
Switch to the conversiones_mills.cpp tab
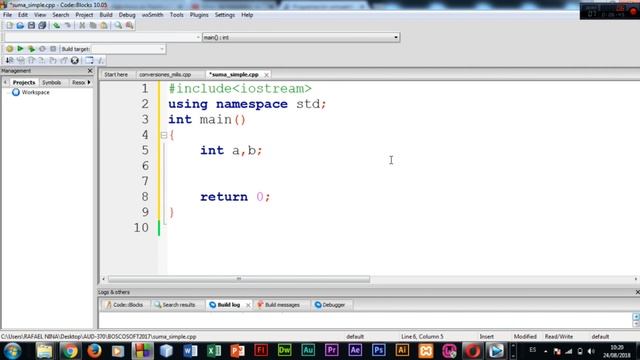tap(165, 75)
